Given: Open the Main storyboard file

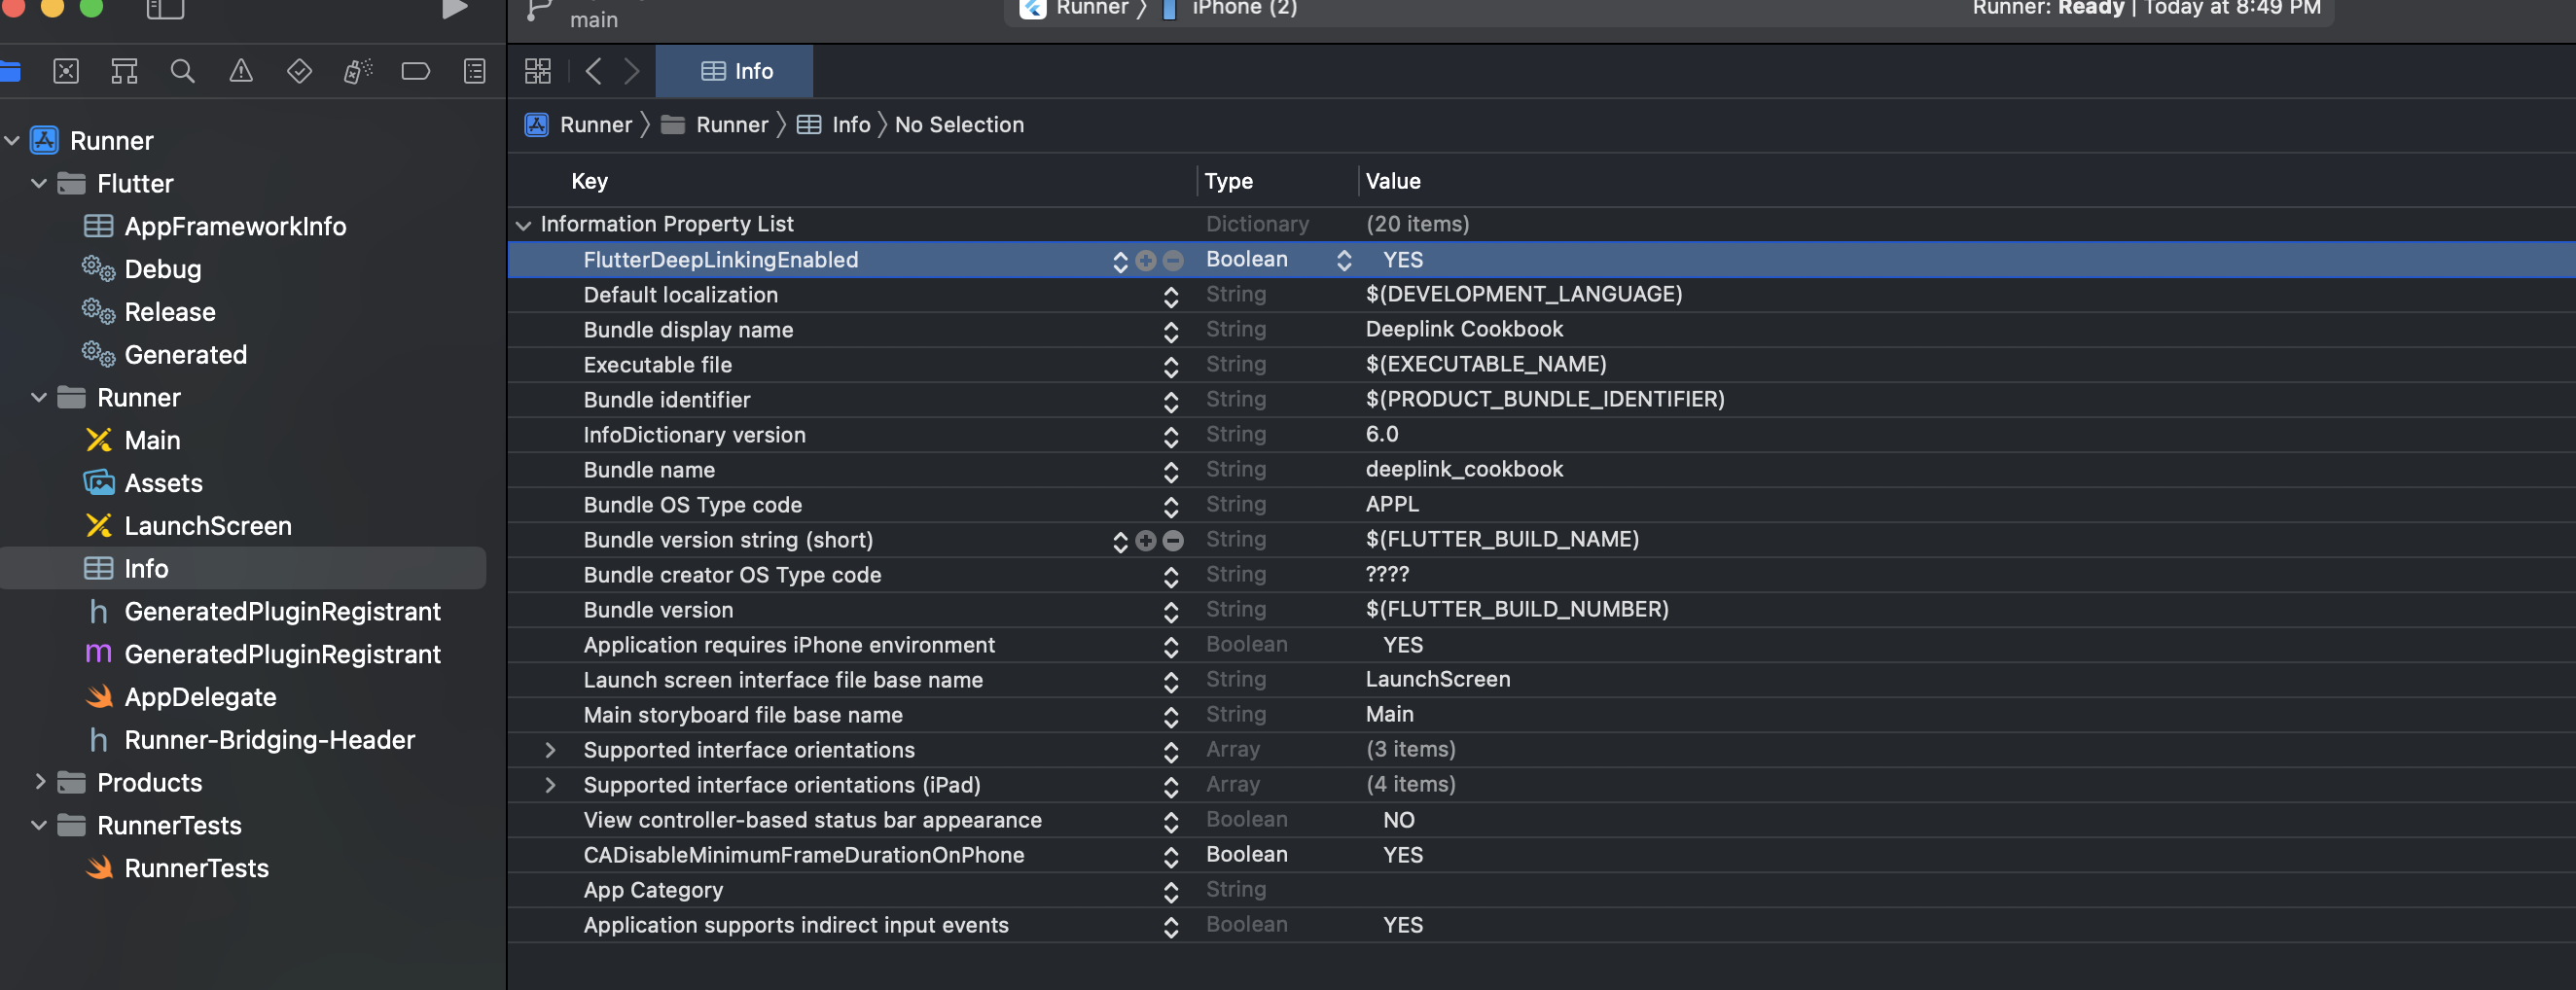Looking at the screenshot, I should (x=133, y=441).
